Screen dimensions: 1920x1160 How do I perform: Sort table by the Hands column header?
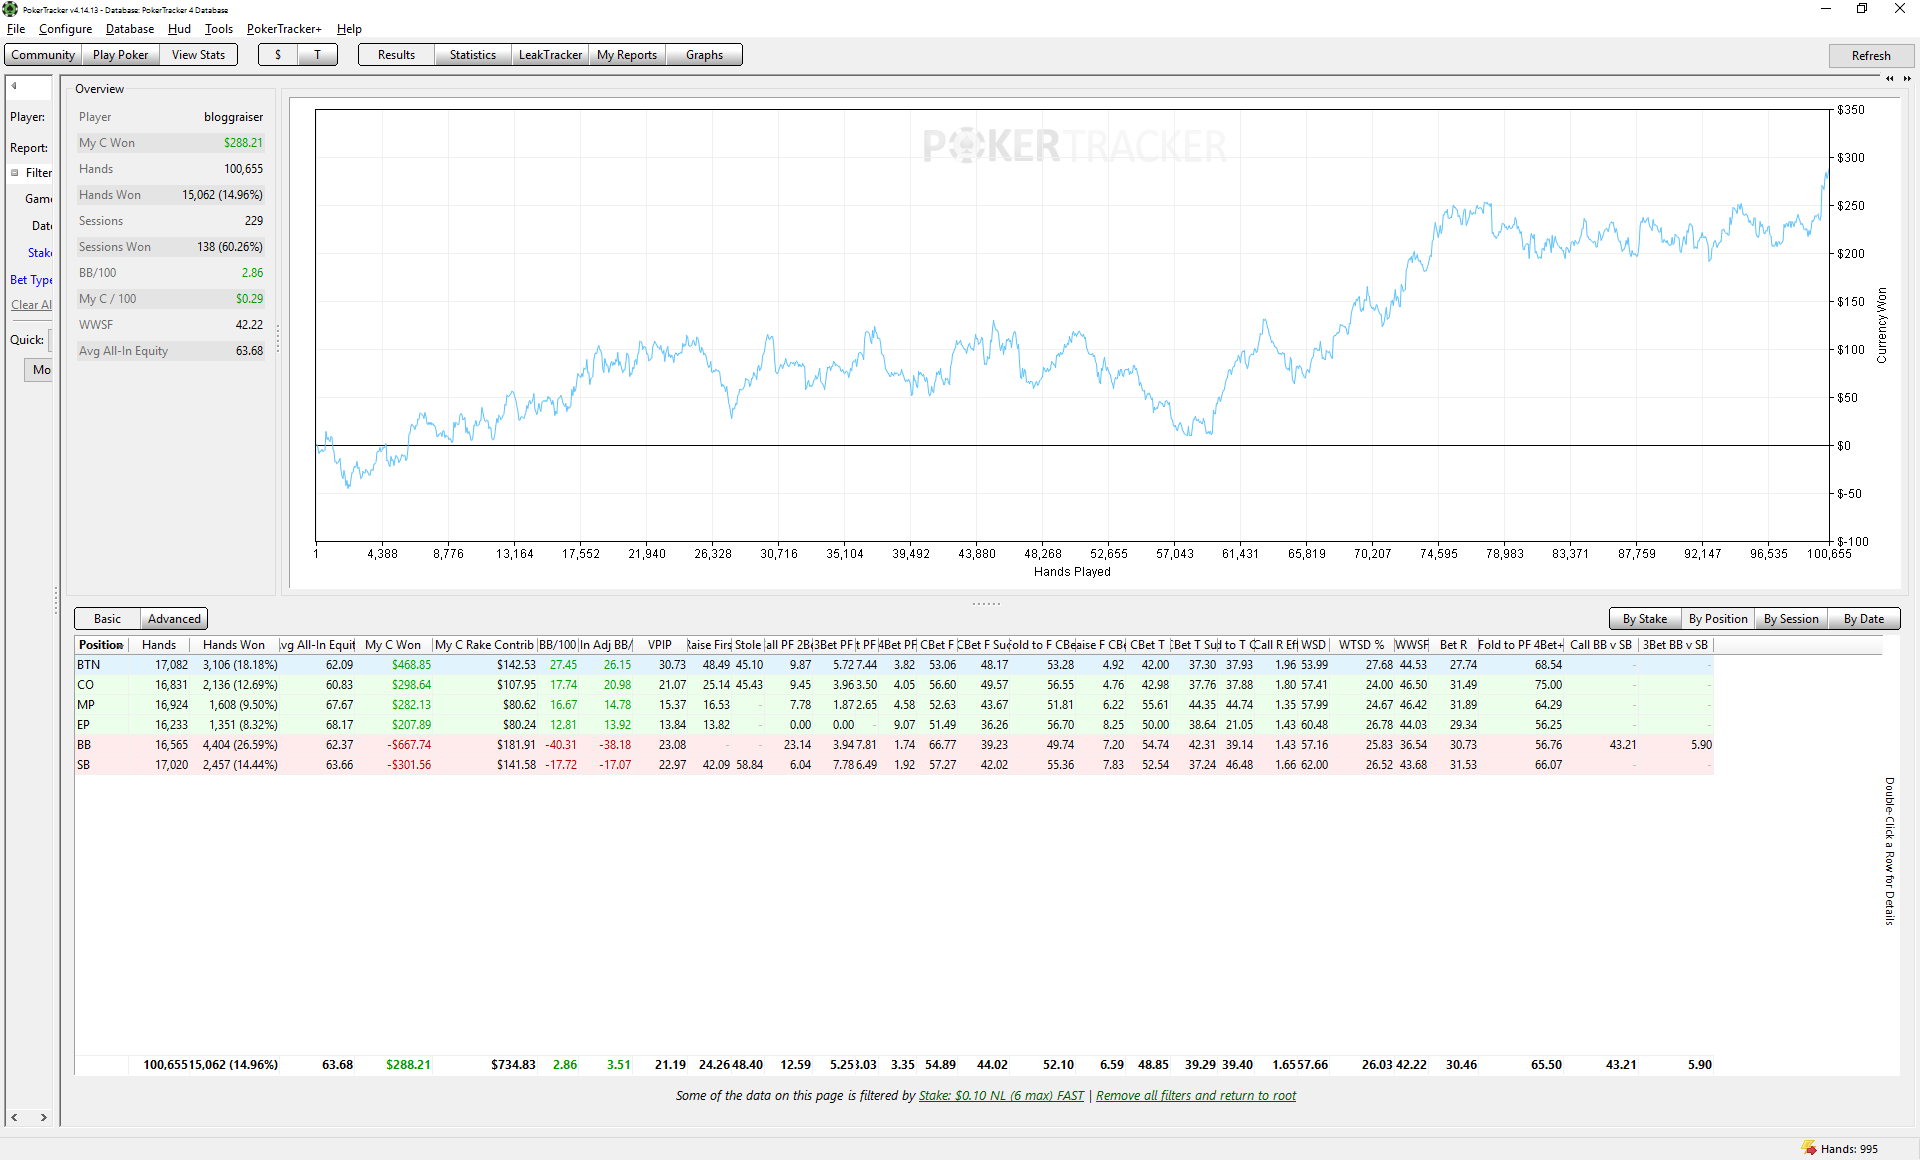point(159,645)
